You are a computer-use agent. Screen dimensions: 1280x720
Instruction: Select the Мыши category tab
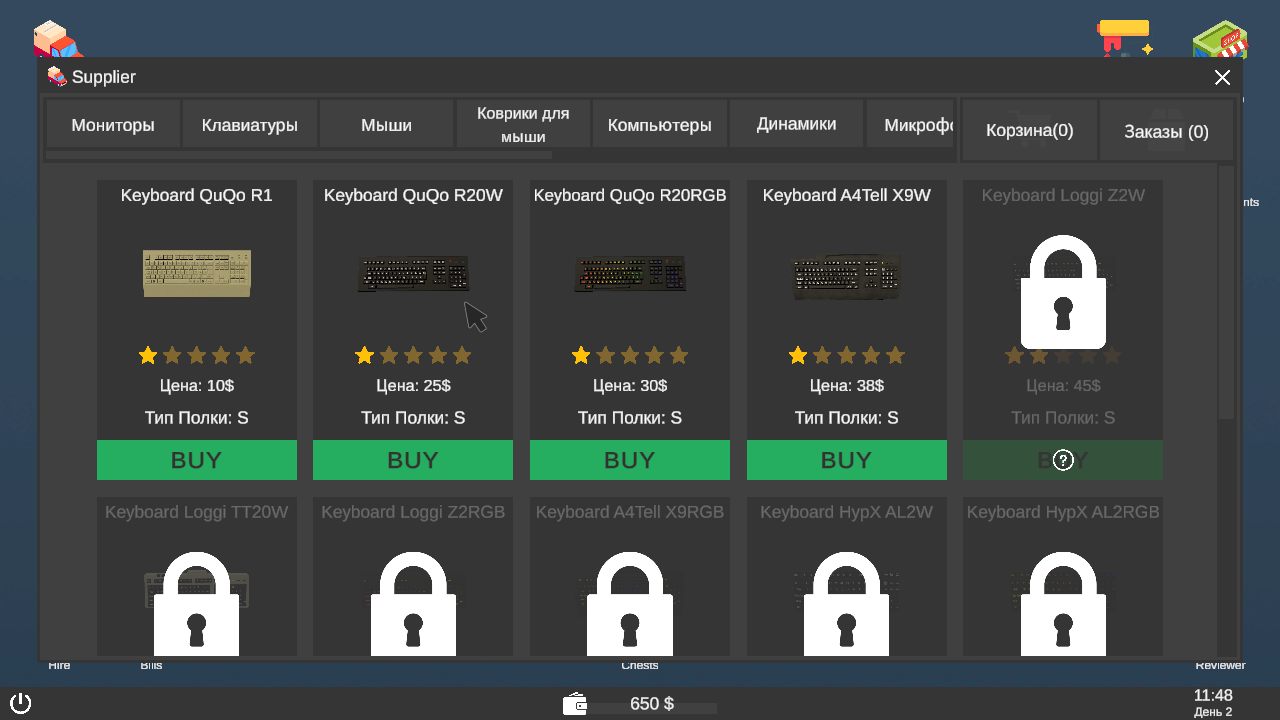tap(386, 123)
